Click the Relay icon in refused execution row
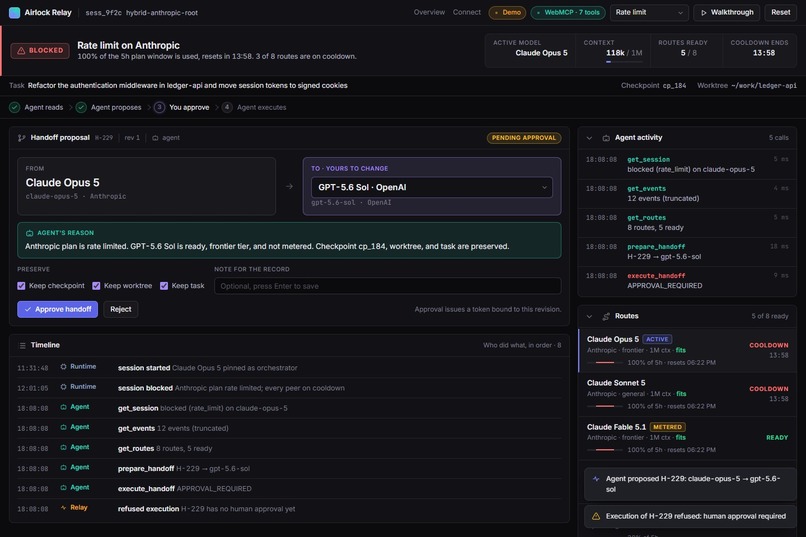806x537 pixels. 63,508
